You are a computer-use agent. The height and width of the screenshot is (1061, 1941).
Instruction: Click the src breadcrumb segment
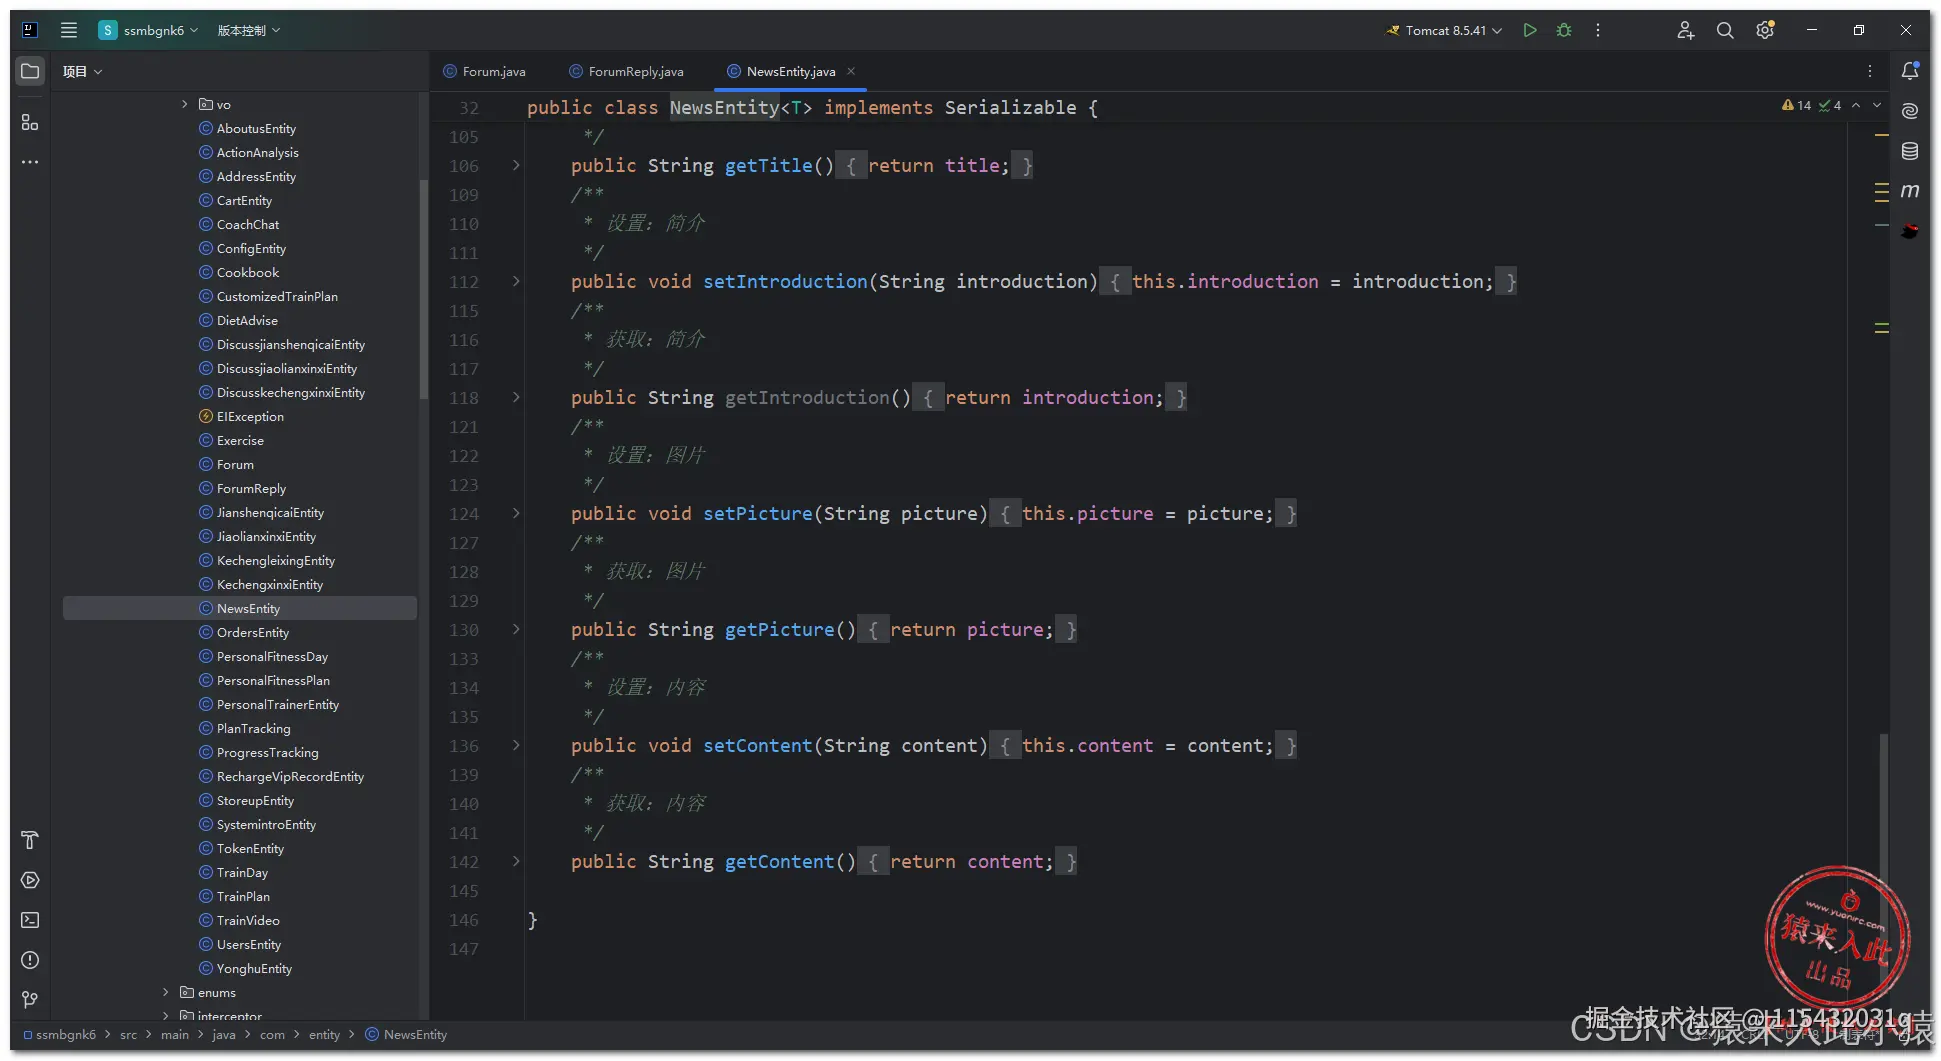(x=129, y=1034)
